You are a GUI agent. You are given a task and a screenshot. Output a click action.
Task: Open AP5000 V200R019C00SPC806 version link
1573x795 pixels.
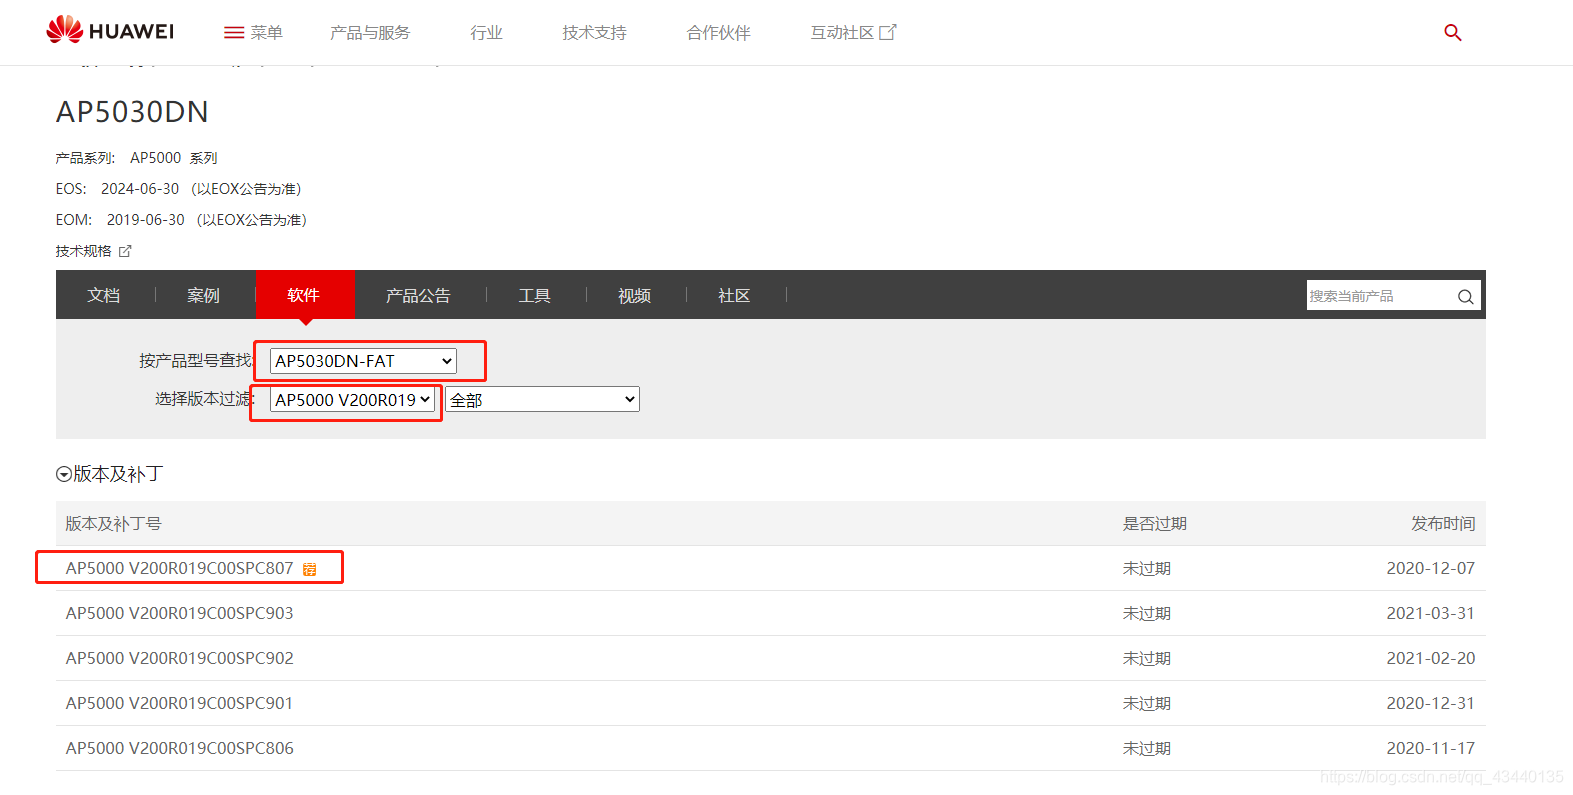tap(180, 748)
